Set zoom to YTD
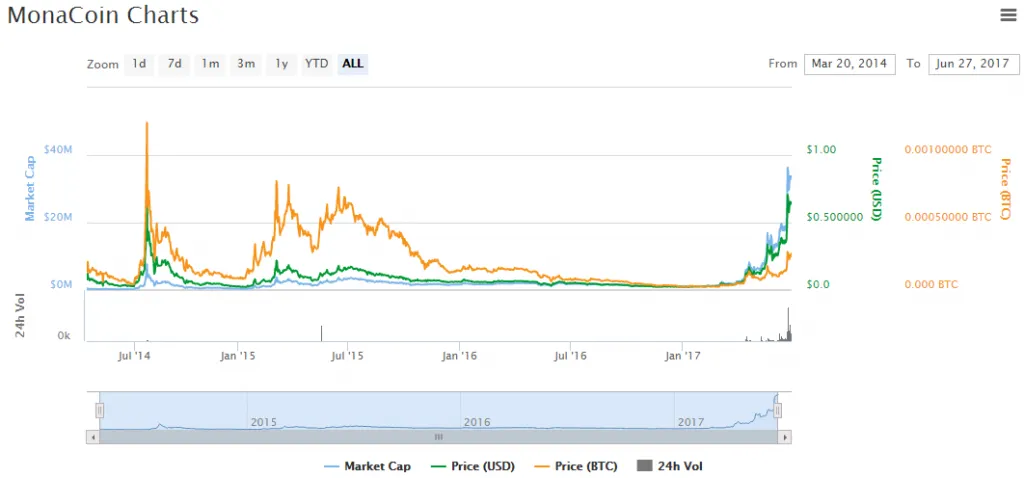 (x=317, y=64)
